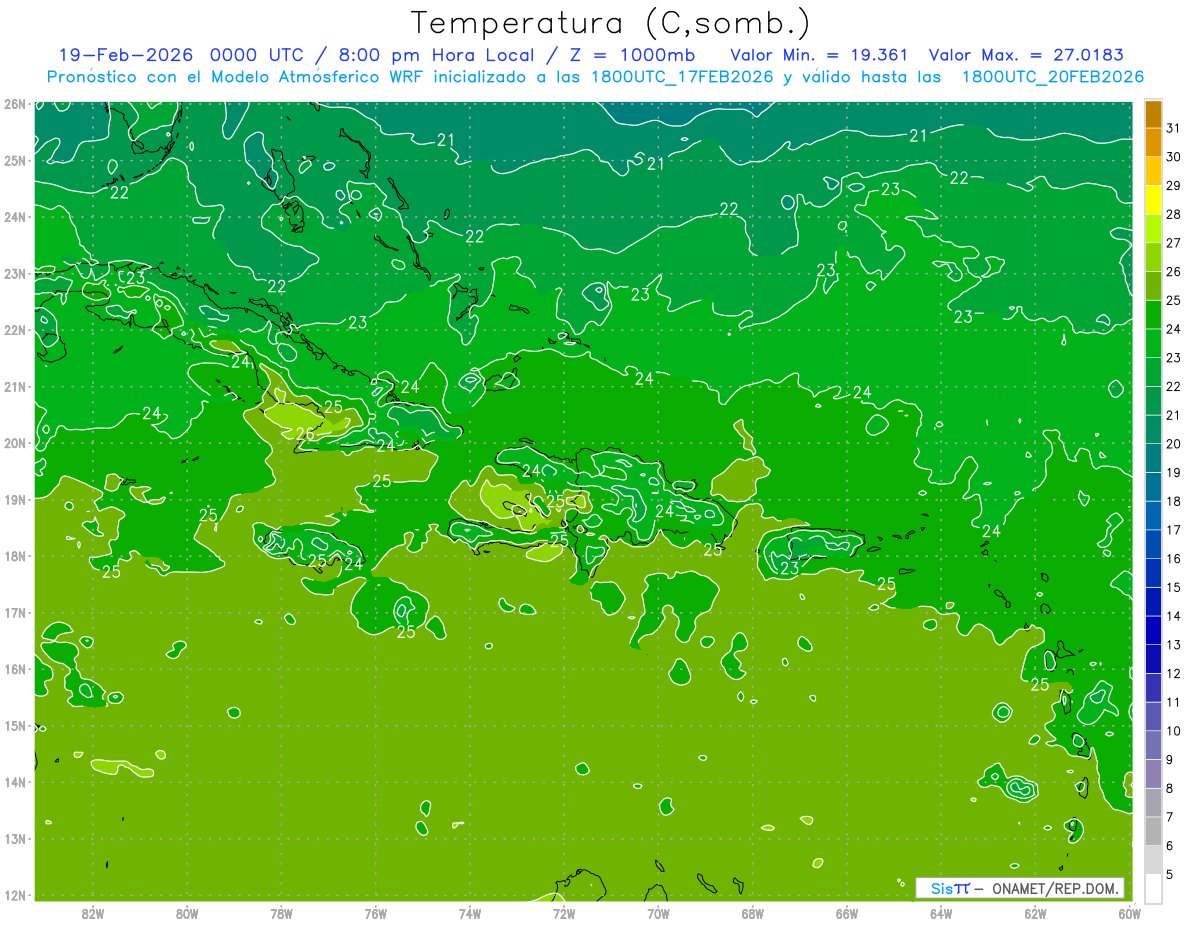Click the 25N latitude axis label
Viewport: 1200px width, 927px height.
click(14, 160)
